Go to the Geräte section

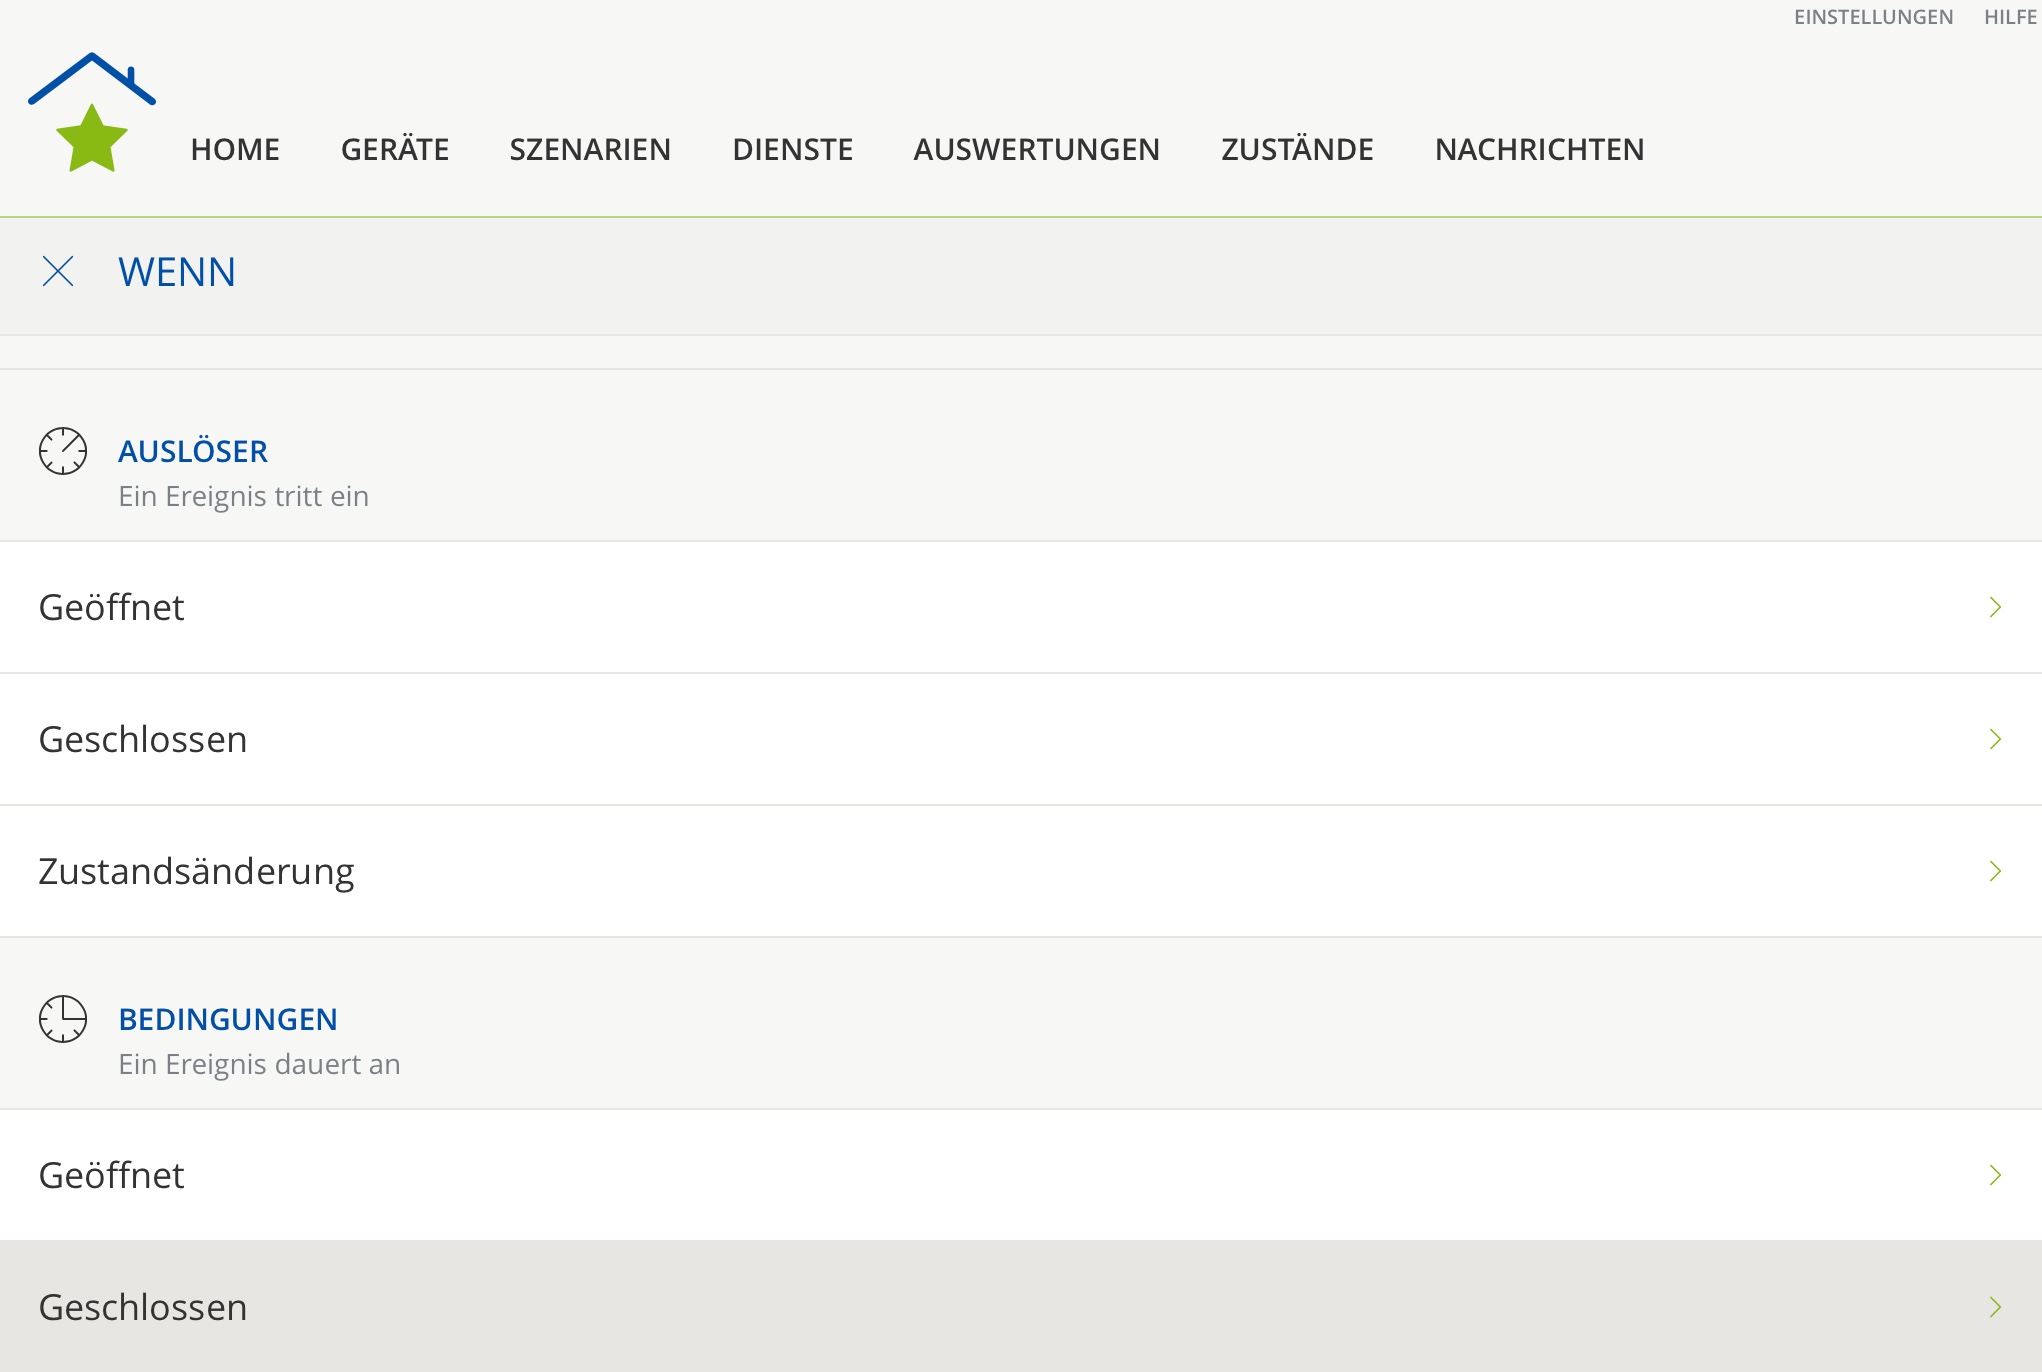pos(395,149)
